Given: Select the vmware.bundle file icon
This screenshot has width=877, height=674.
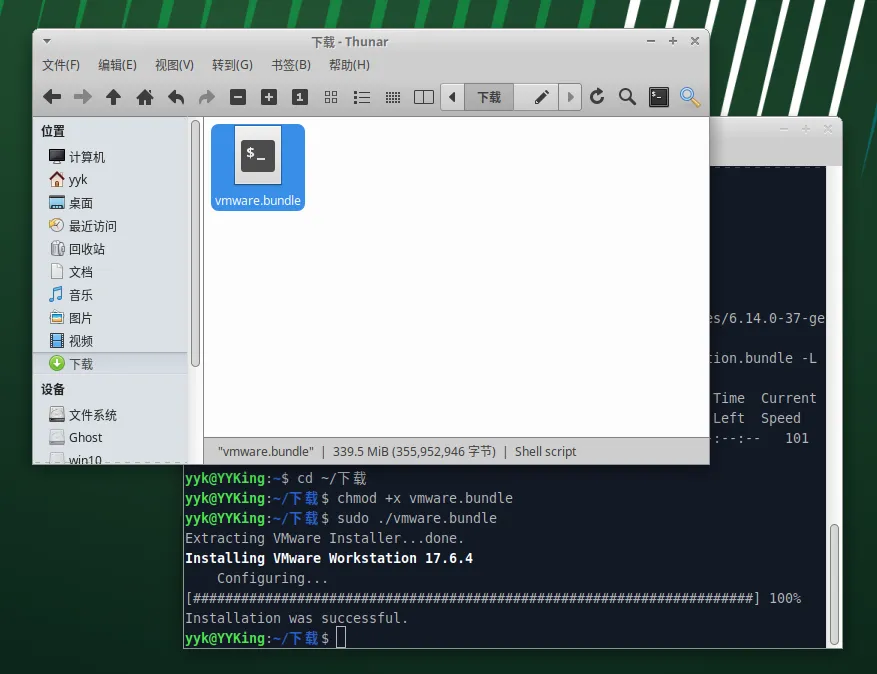Looking at the screenshot, I should pyautogui.click(x=258, y=167).
